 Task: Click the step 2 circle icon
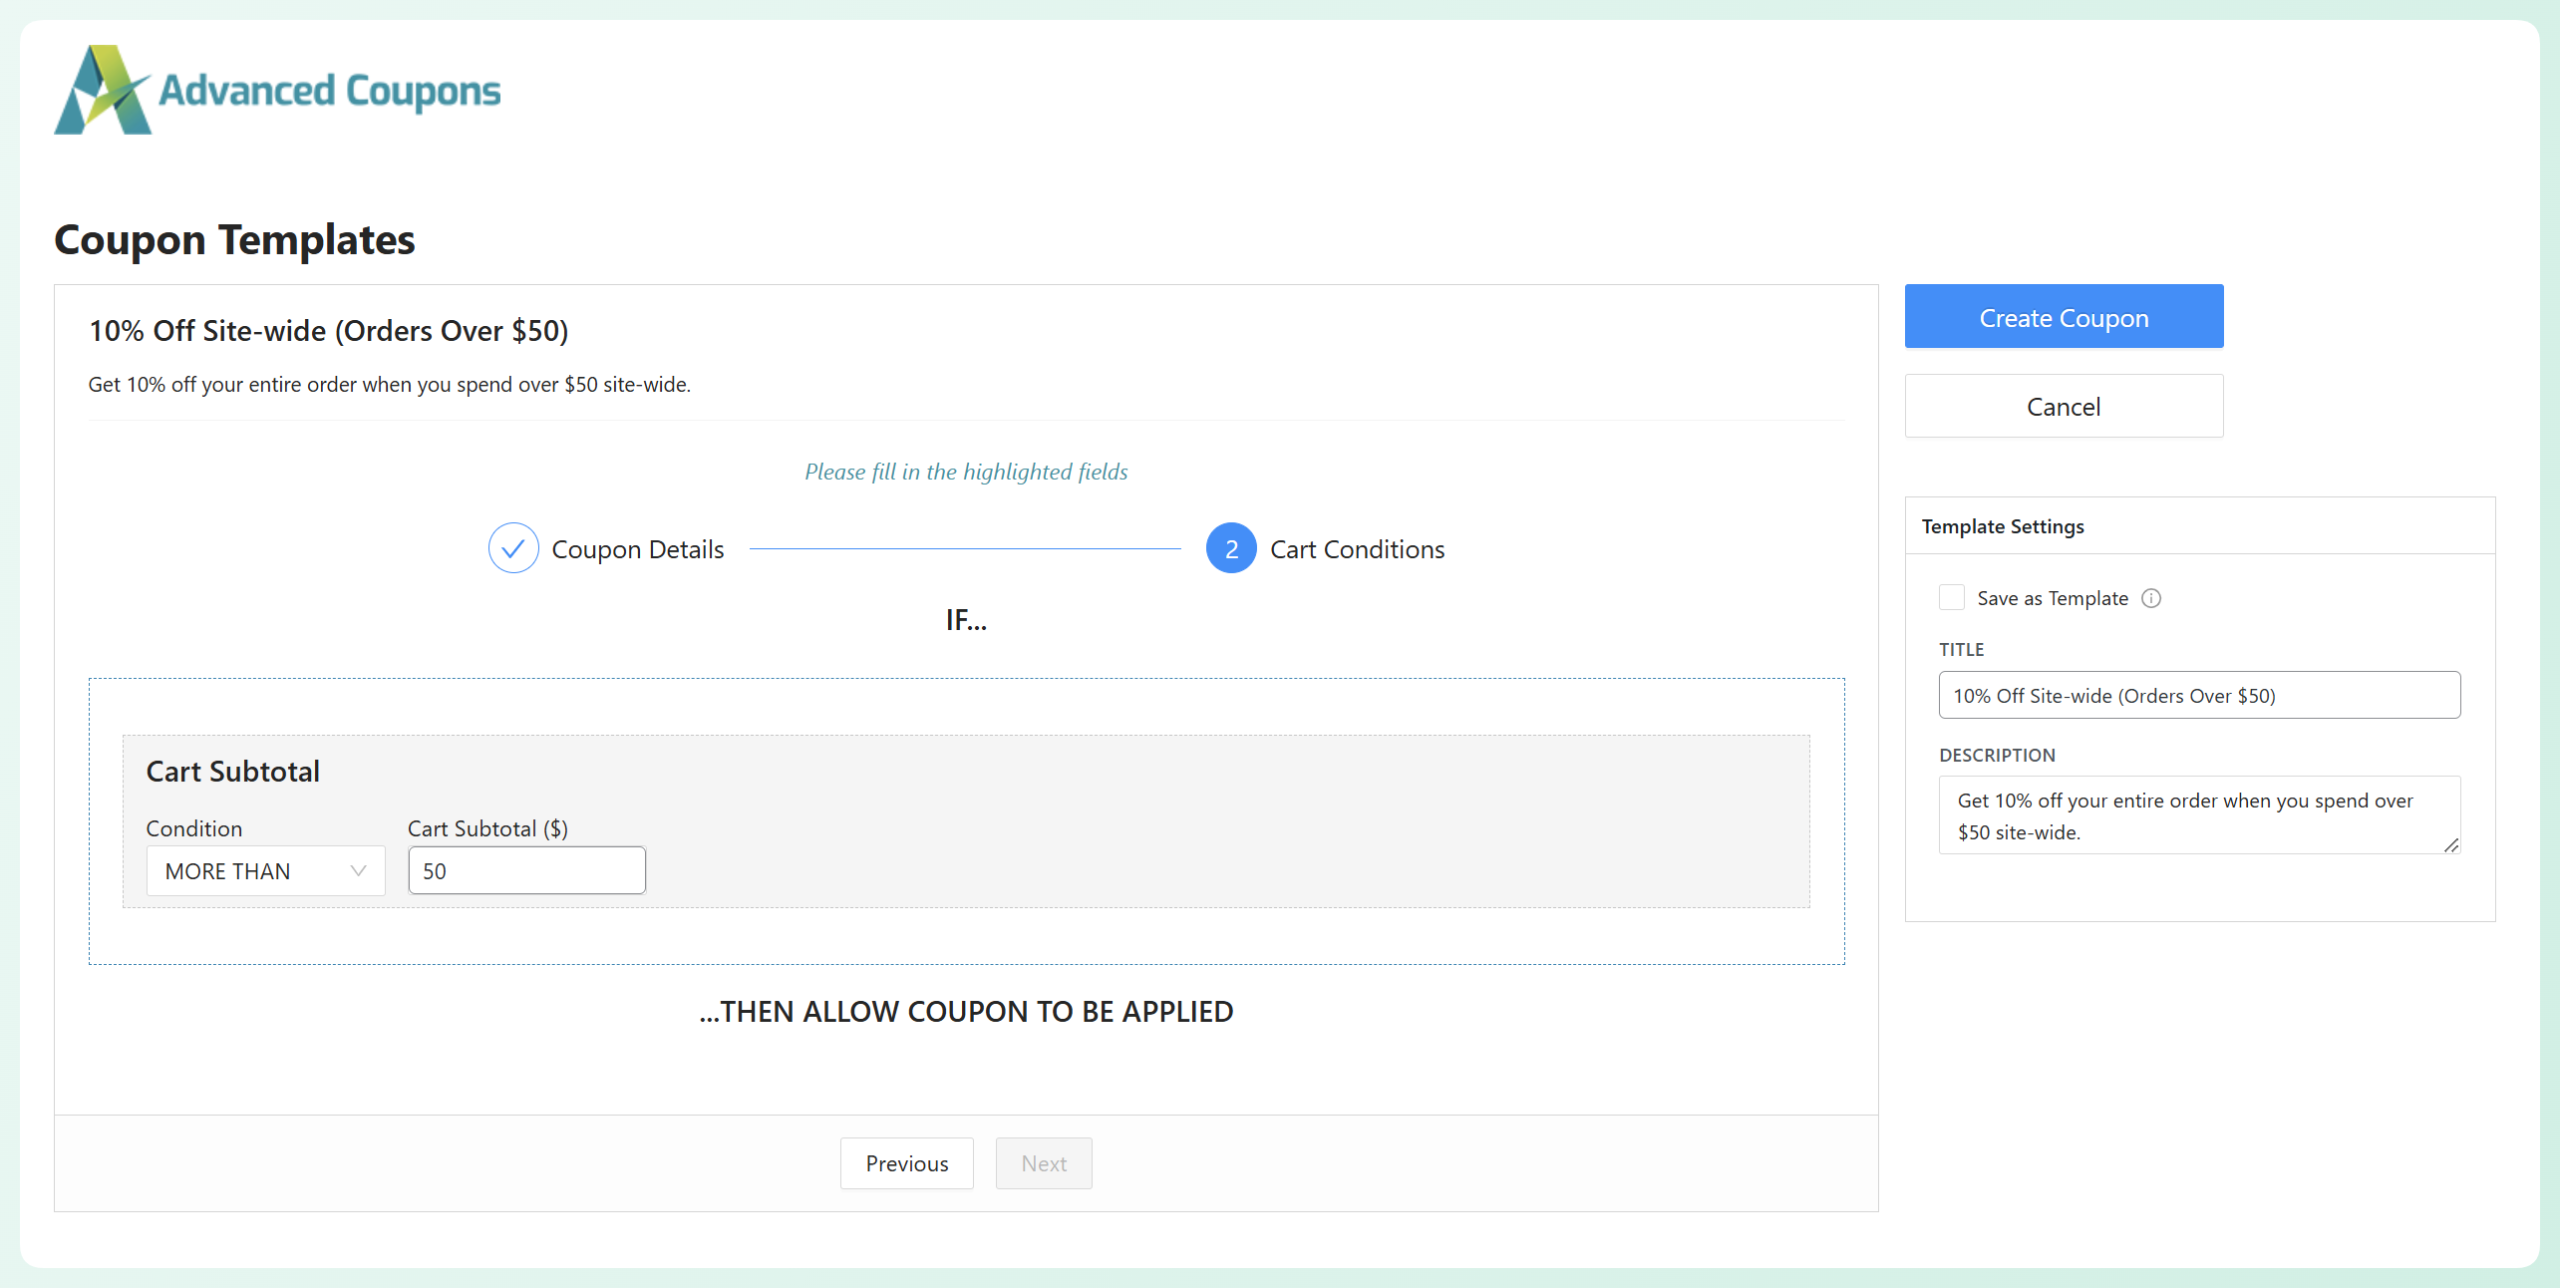(1231, 548)
